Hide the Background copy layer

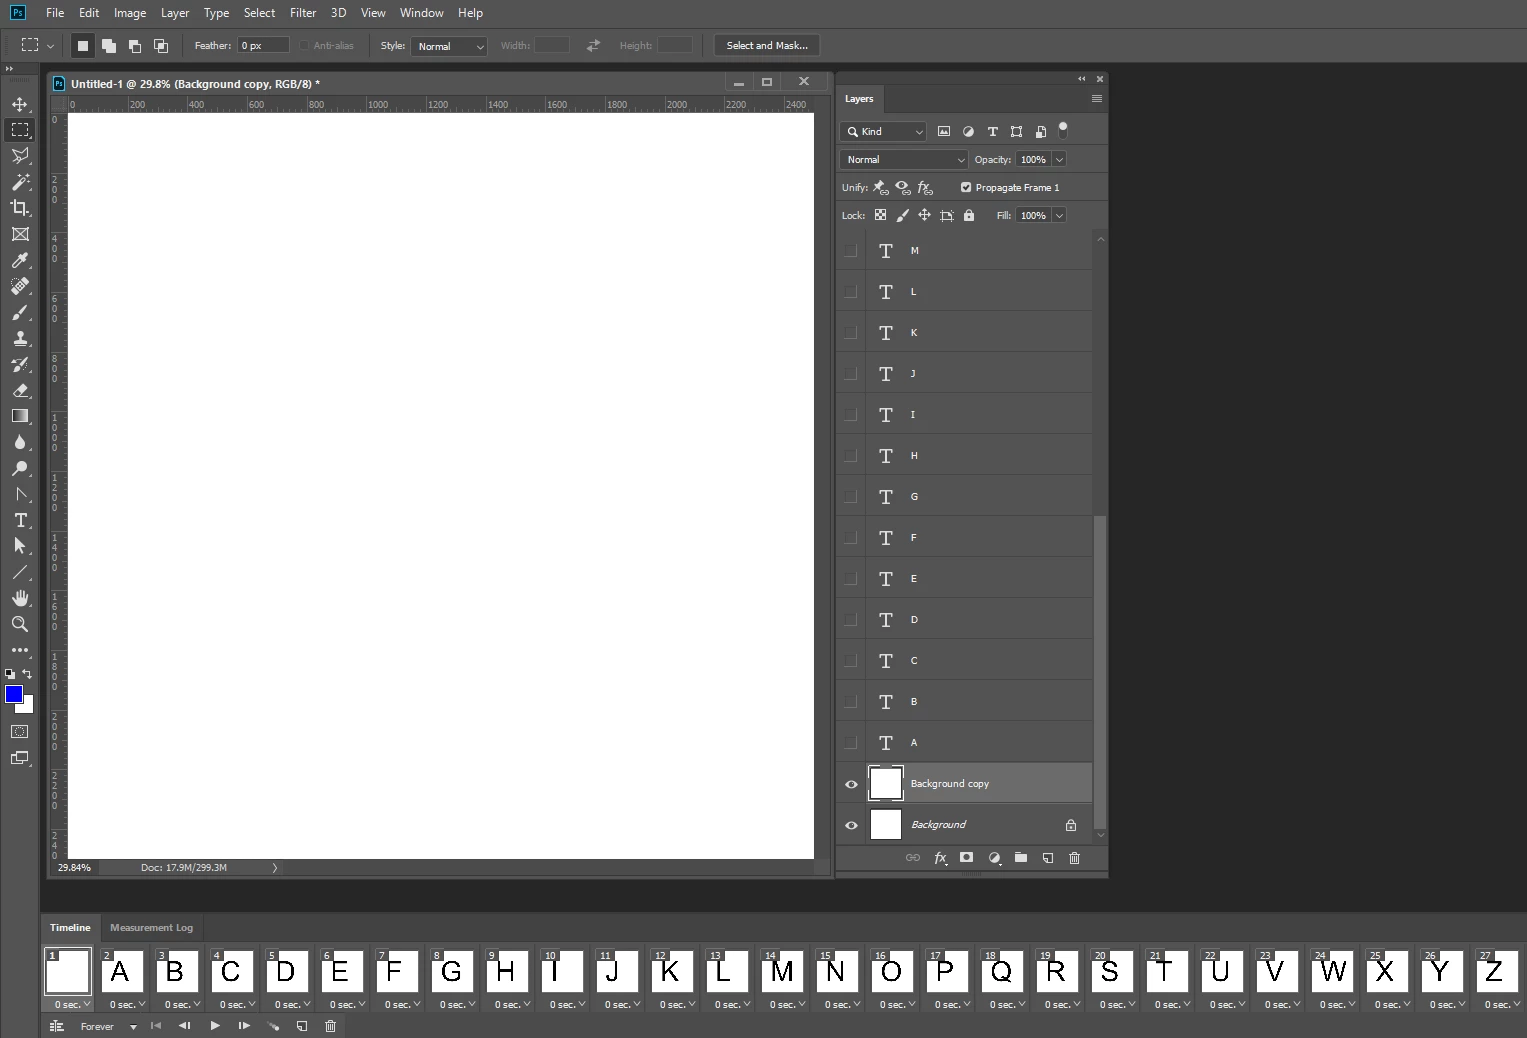[x=851, y=784]
